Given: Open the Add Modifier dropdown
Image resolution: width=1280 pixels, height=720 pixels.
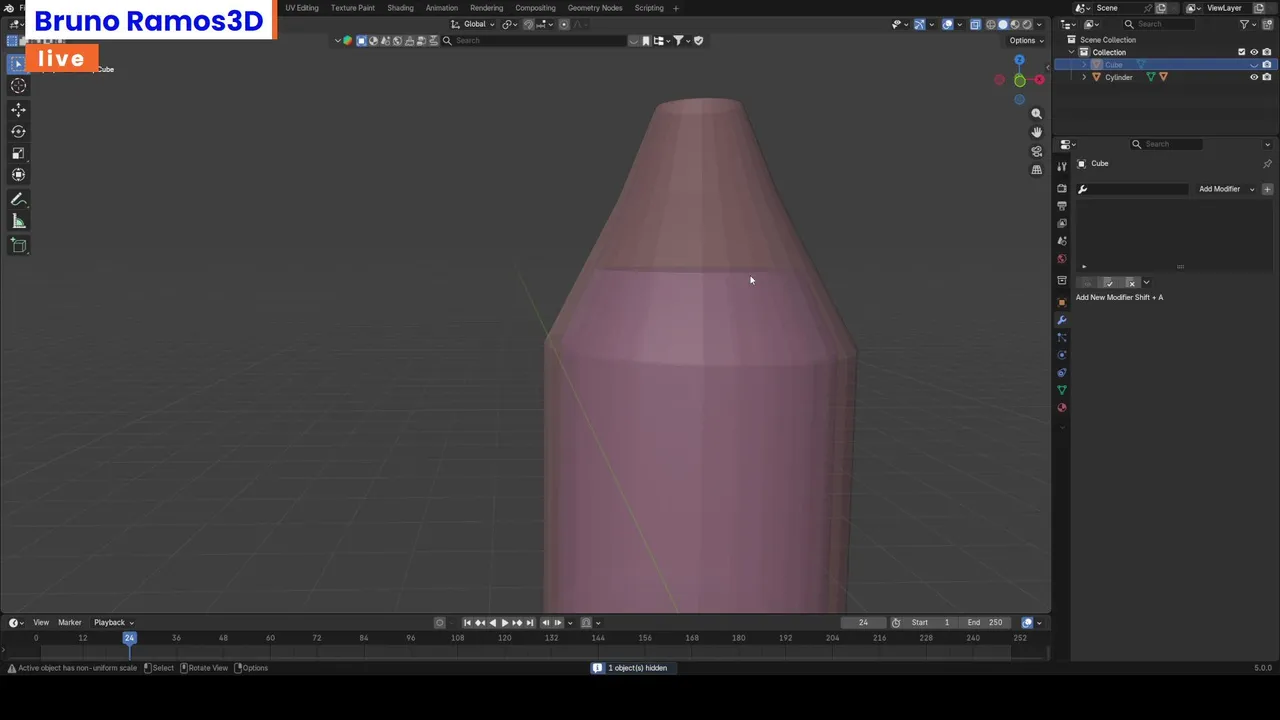Looking at the screenshot, I should coord(1226,189).
